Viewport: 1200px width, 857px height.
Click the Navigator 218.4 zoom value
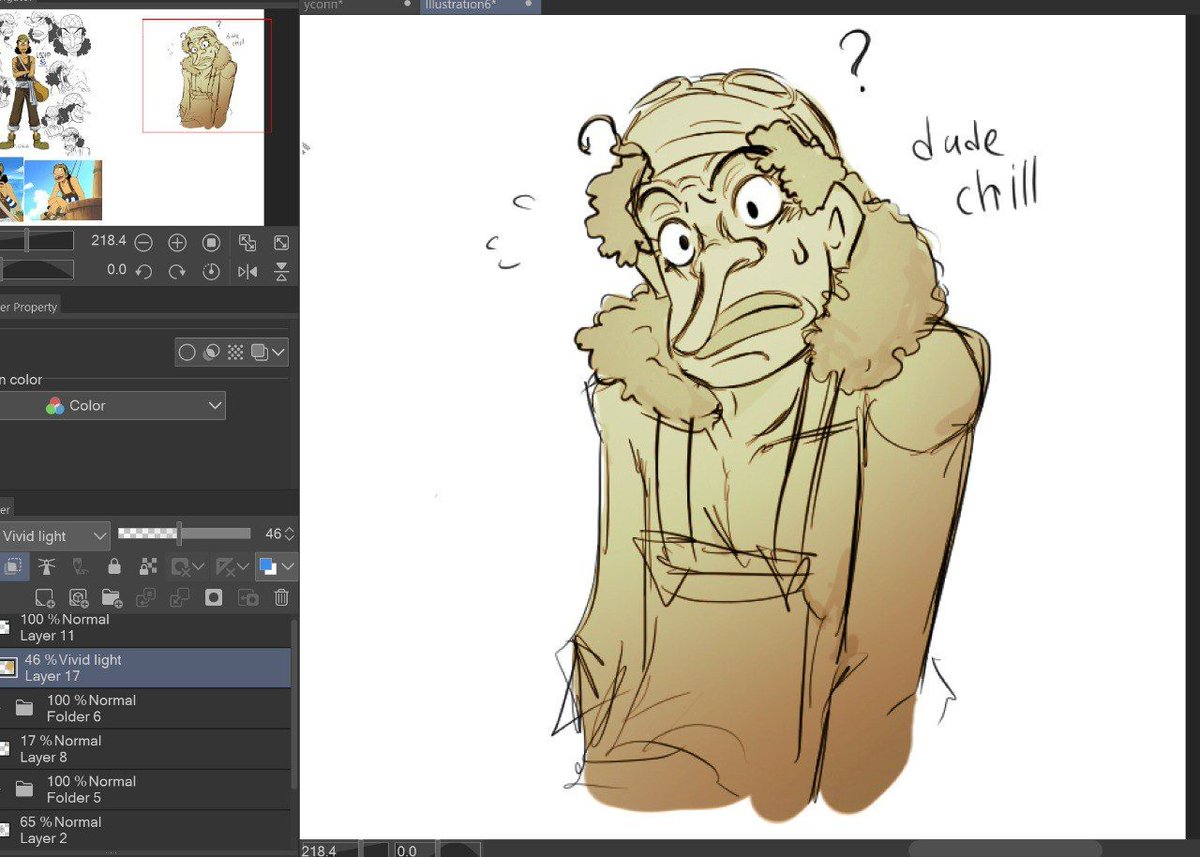click(107, 241)
